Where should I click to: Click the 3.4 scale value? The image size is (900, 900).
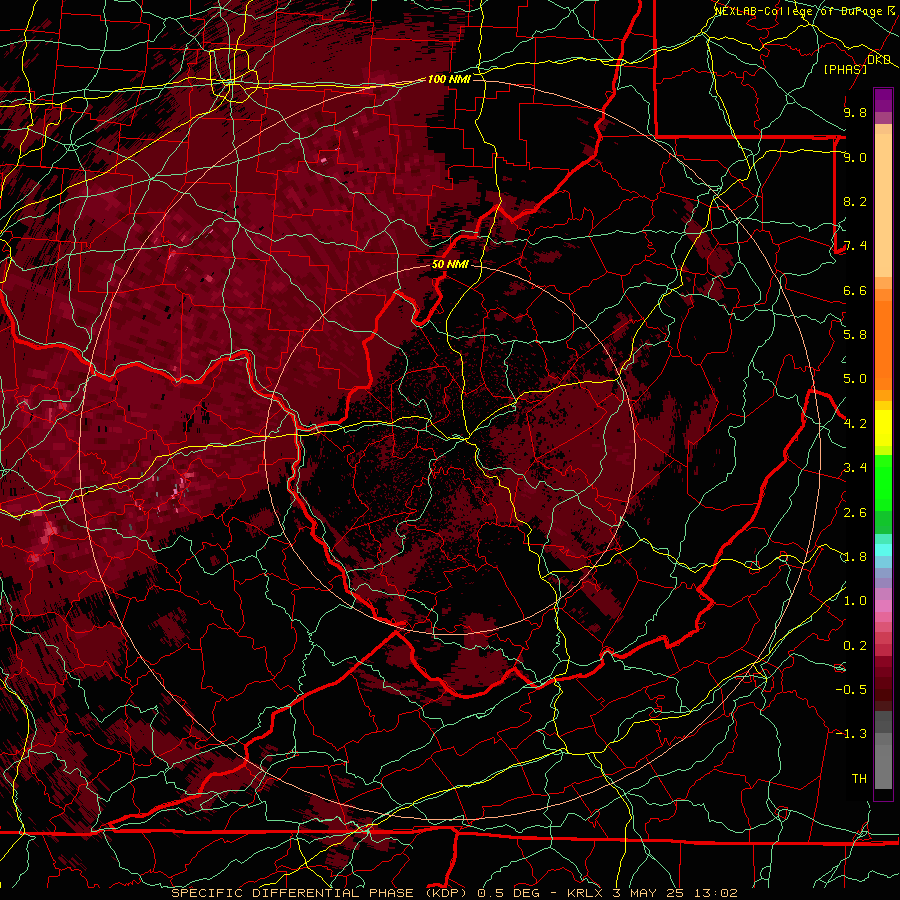coord(855,468)
